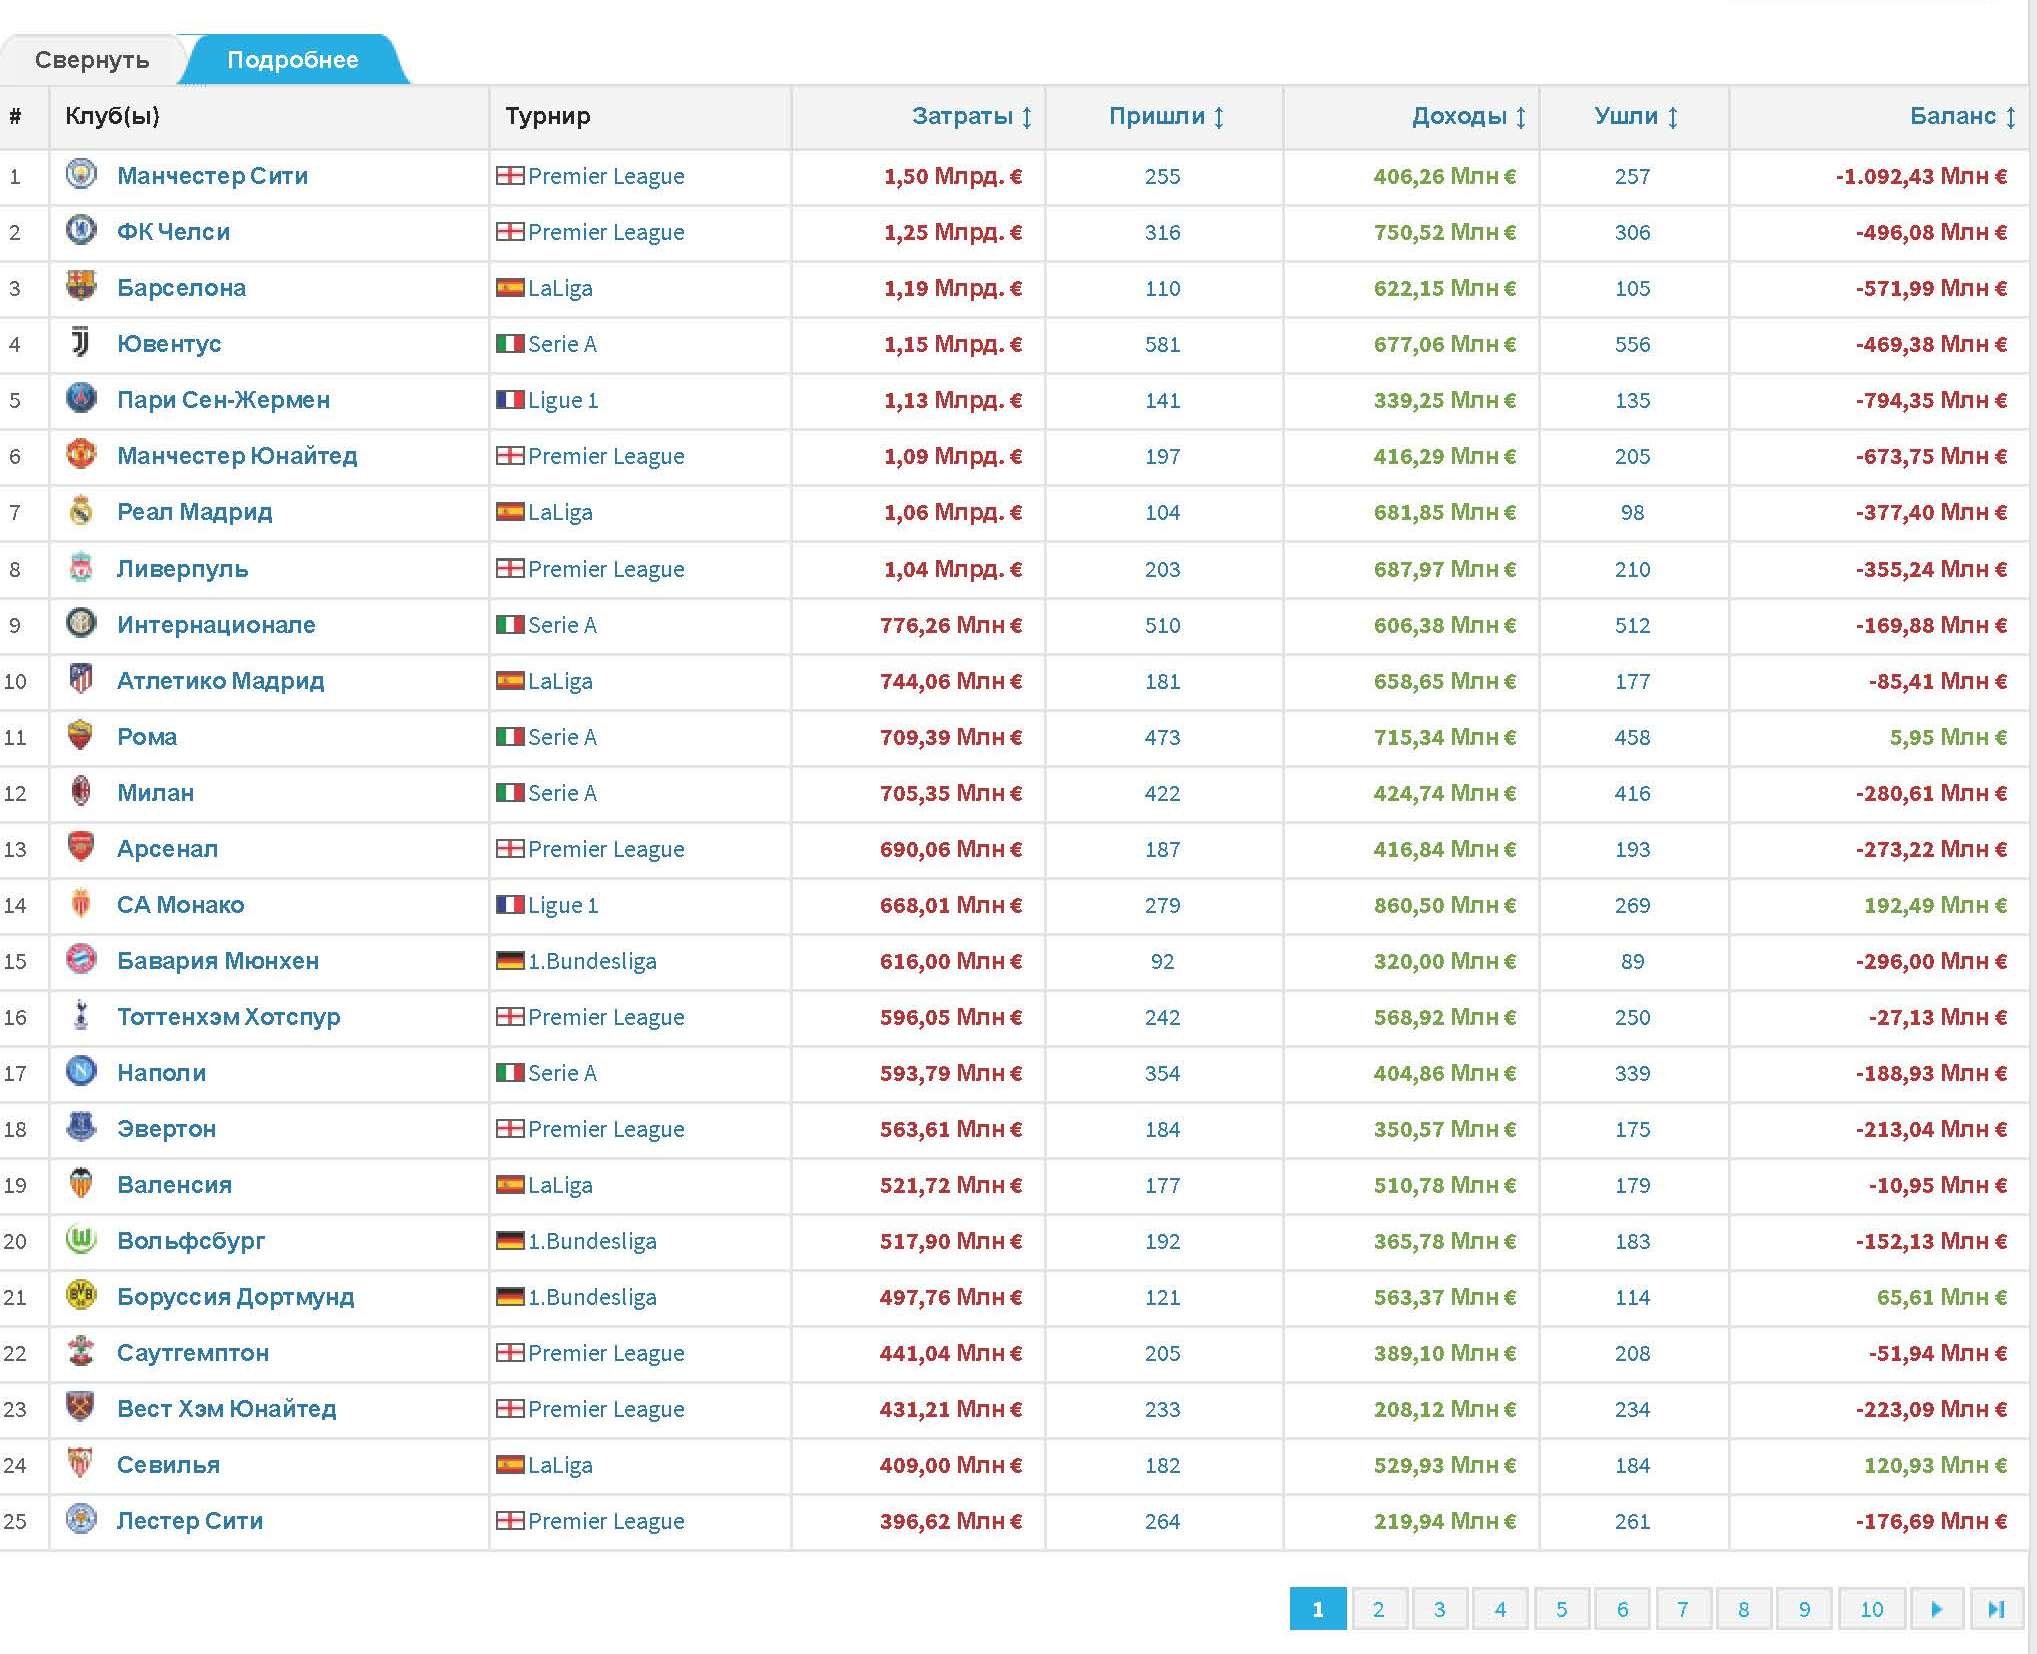Open the Боруссия Дортмунд club link
2037x1654 pixels.
[235, 1297]
